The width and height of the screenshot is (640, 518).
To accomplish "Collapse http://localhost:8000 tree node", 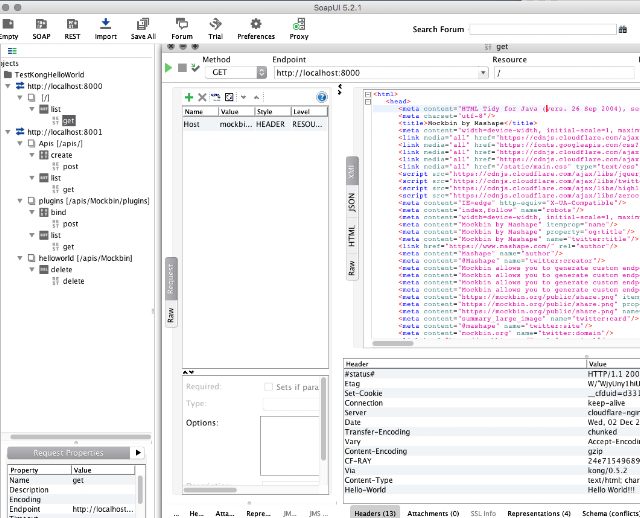I will (8, 86).
